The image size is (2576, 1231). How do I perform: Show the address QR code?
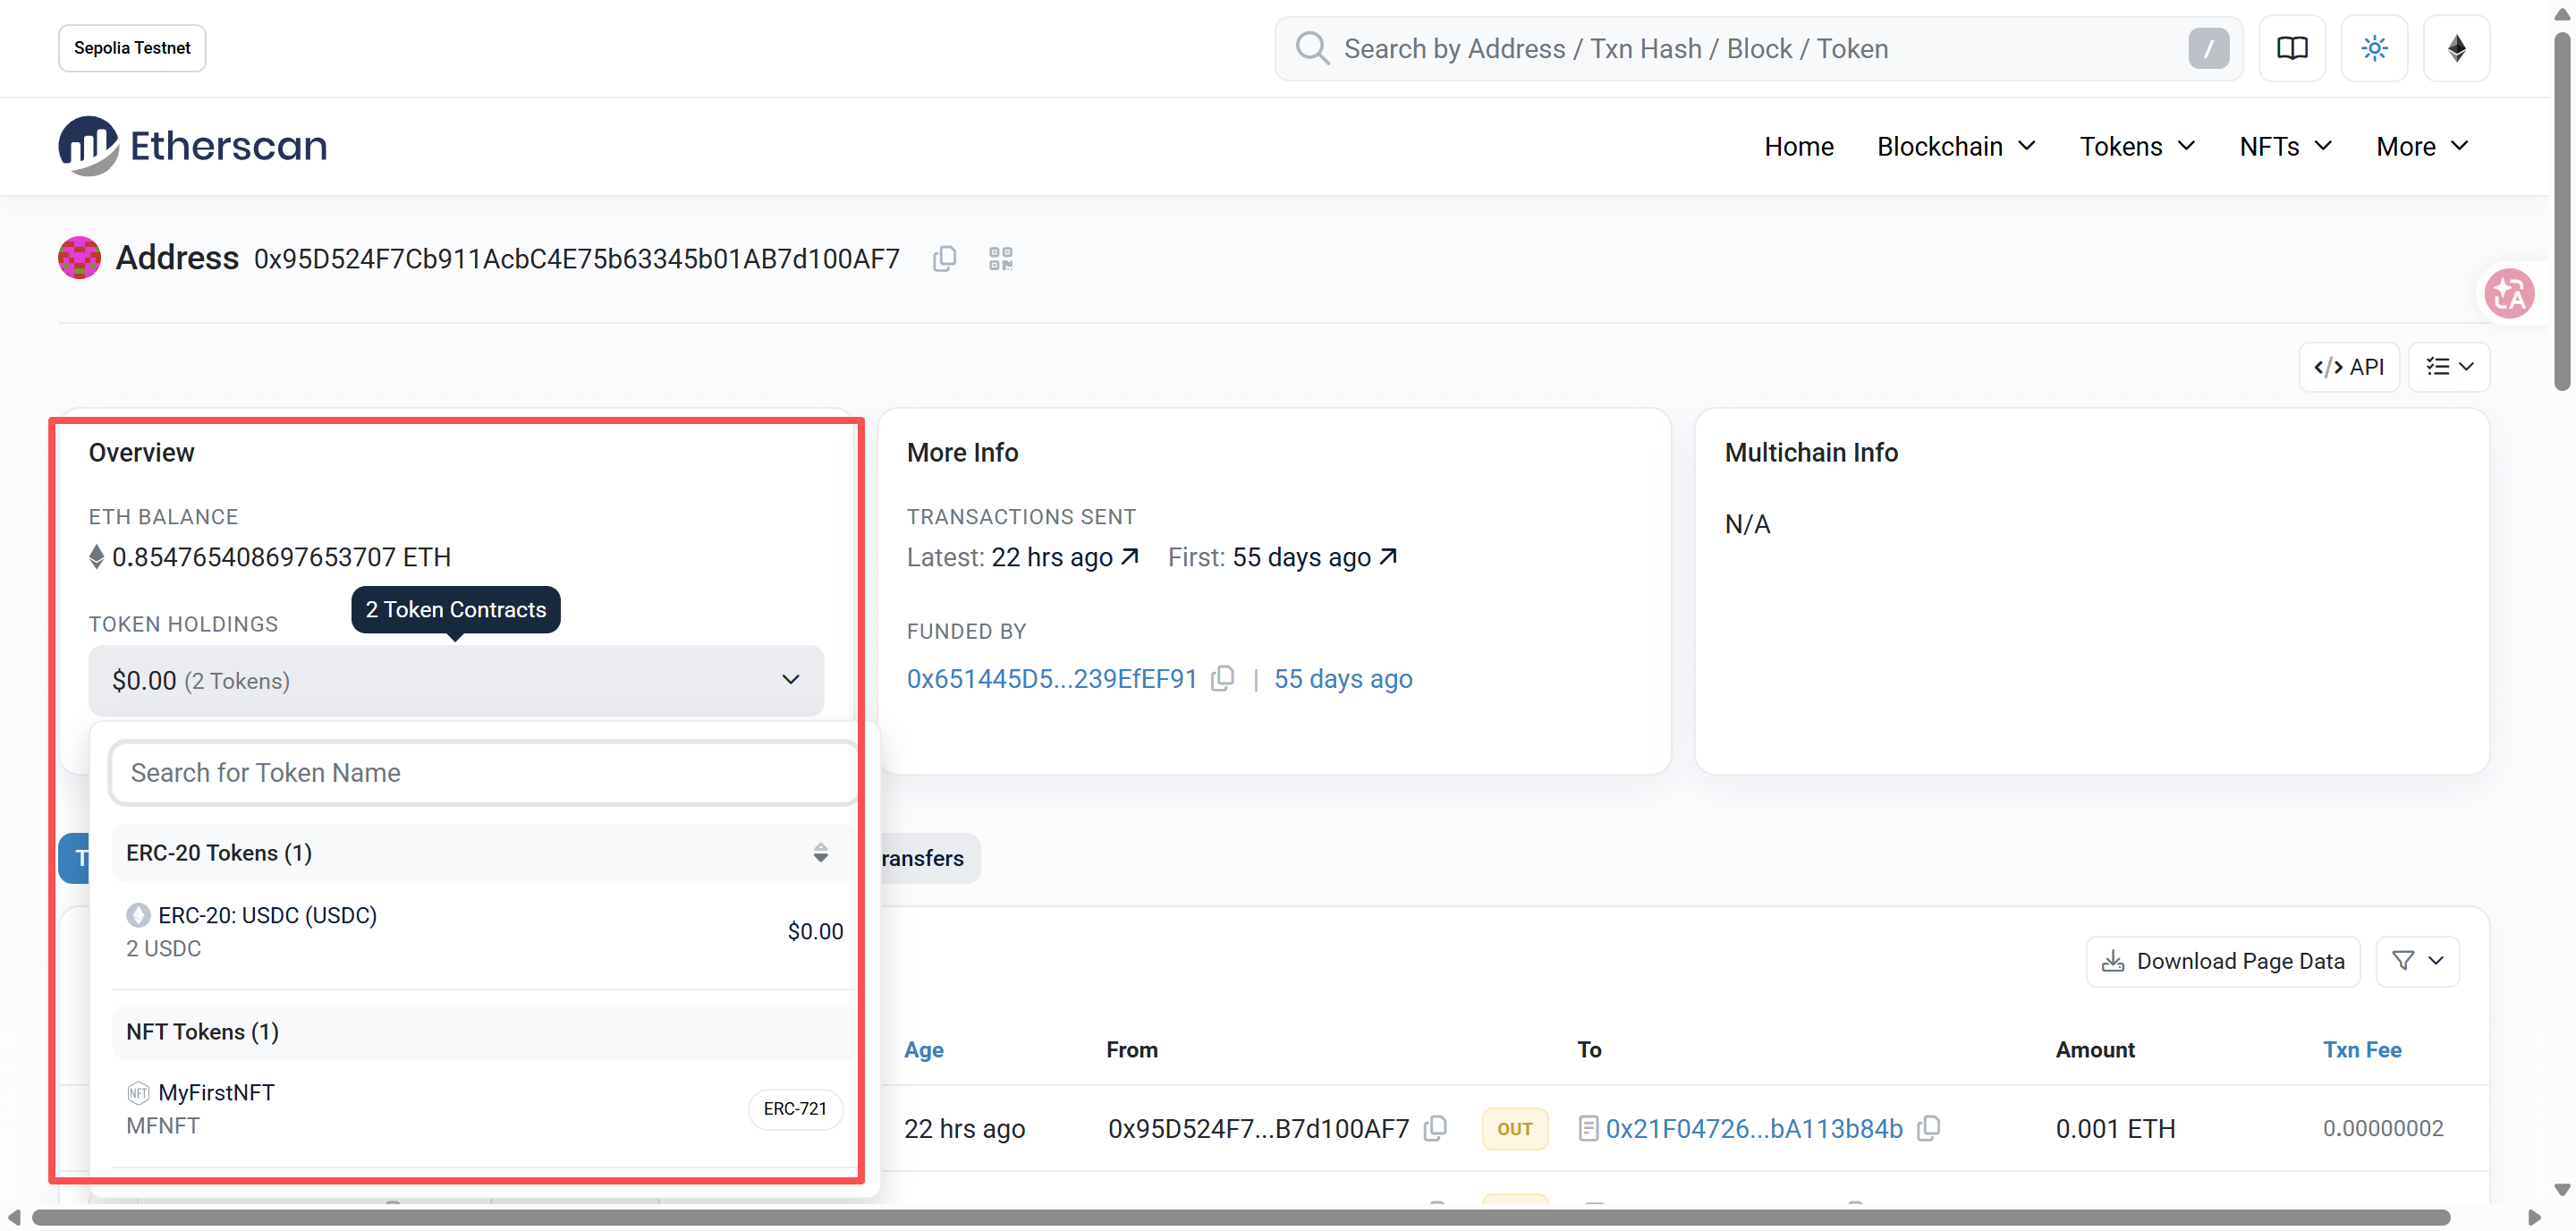tap(1000, 259)
